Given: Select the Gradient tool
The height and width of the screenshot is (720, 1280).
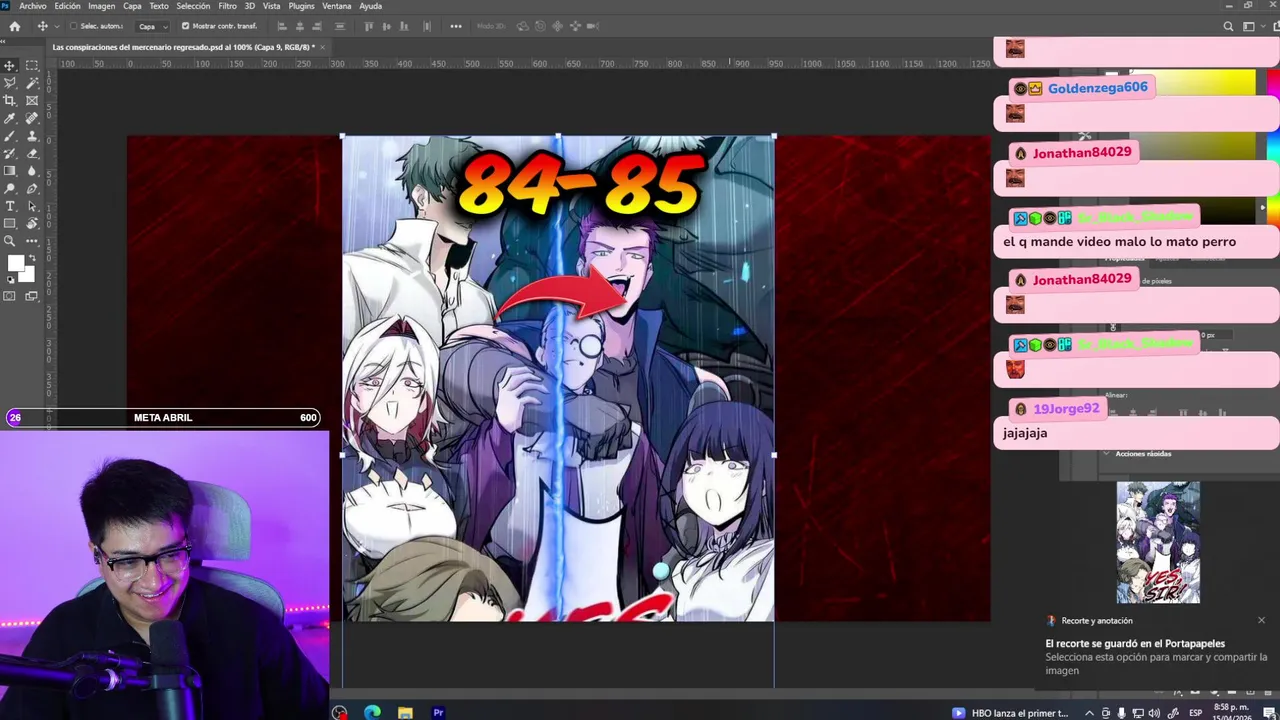Looking at the screenshot, I should coord(10,171).
